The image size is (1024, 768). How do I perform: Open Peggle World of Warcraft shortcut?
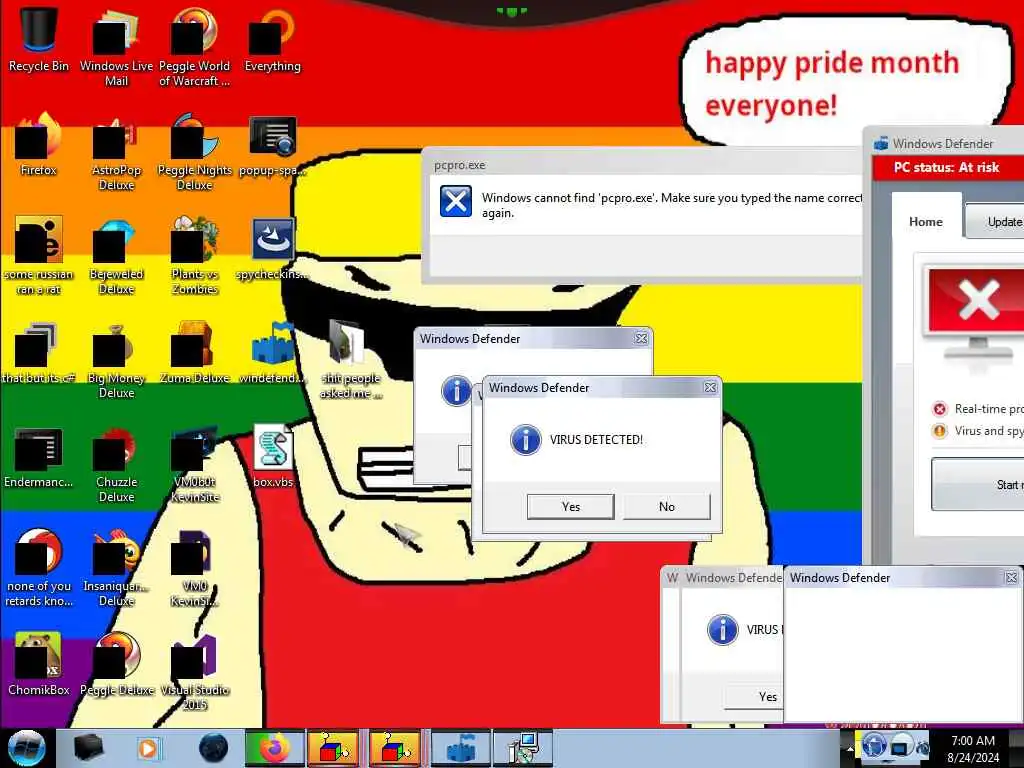pyautogui.click(x=194, y=47)
